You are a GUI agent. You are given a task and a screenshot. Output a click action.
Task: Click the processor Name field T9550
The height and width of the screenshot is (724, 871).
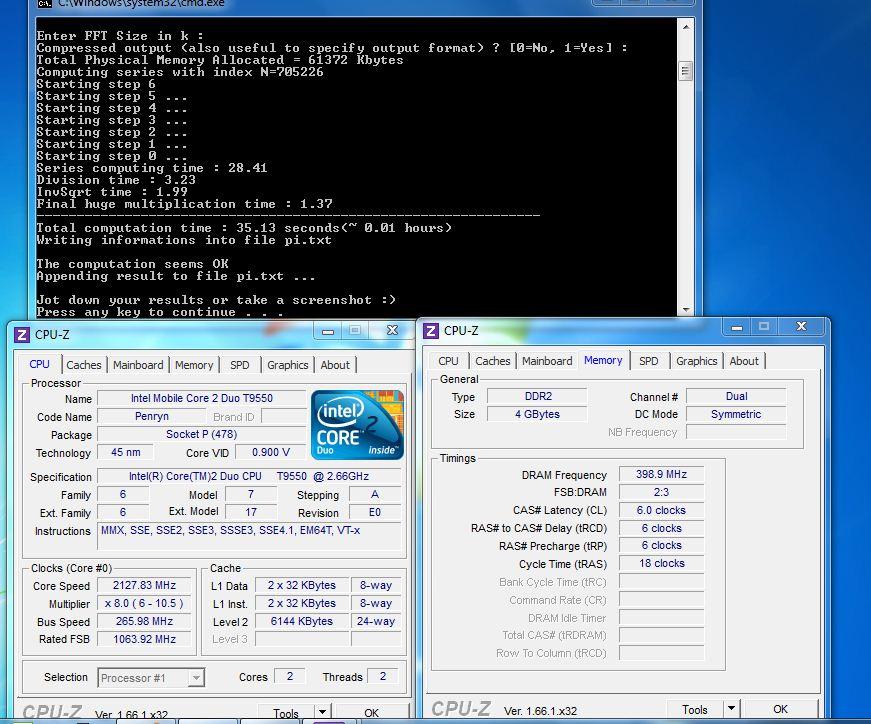point(202,398)
